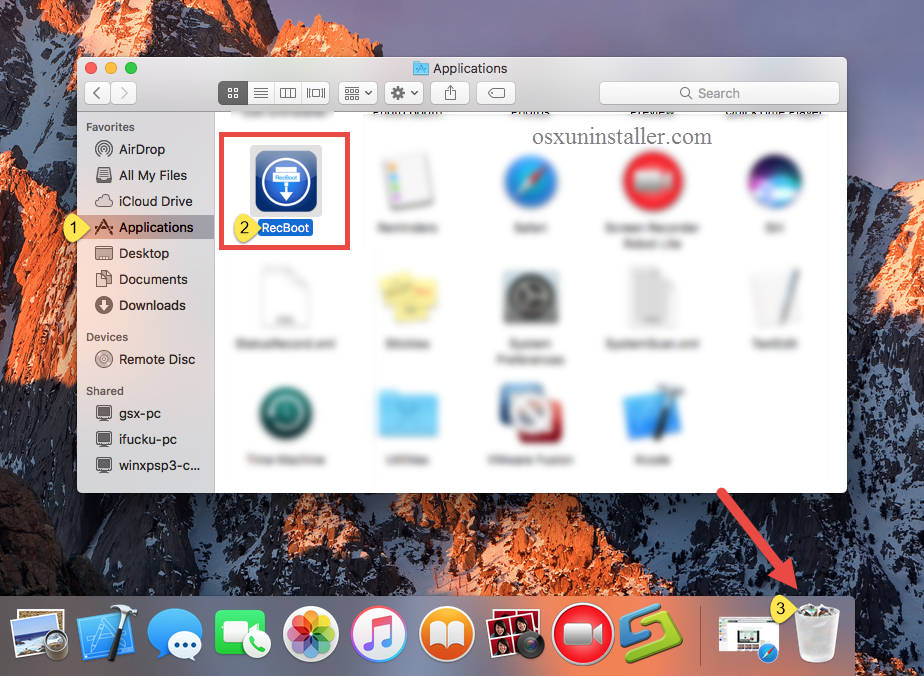Switch to column view in Finder

(x=288, y=92)
